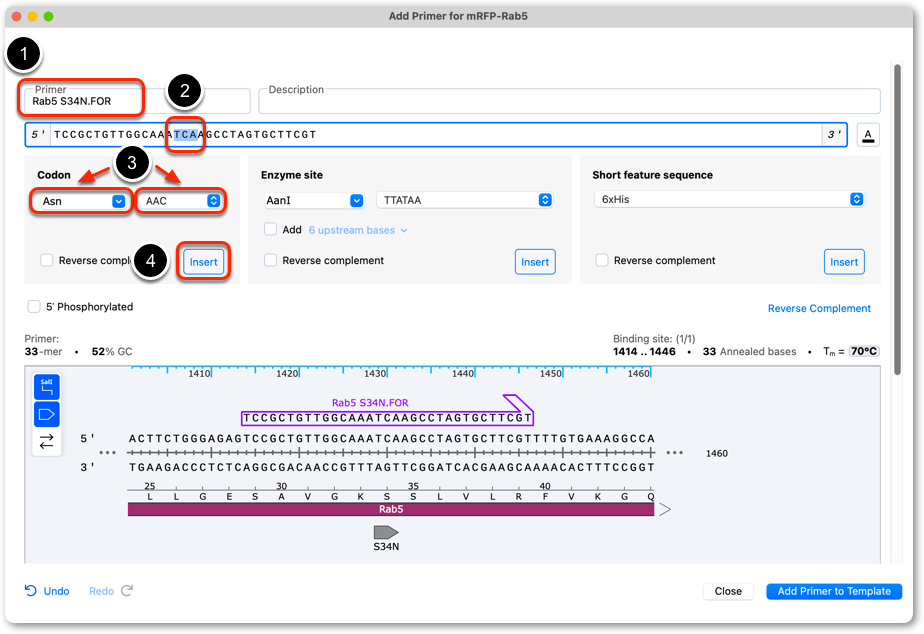This screenshot has width=924, height=634.
Task: Enable Short feature Reverse complement checkbox
Action: [602, 260]
